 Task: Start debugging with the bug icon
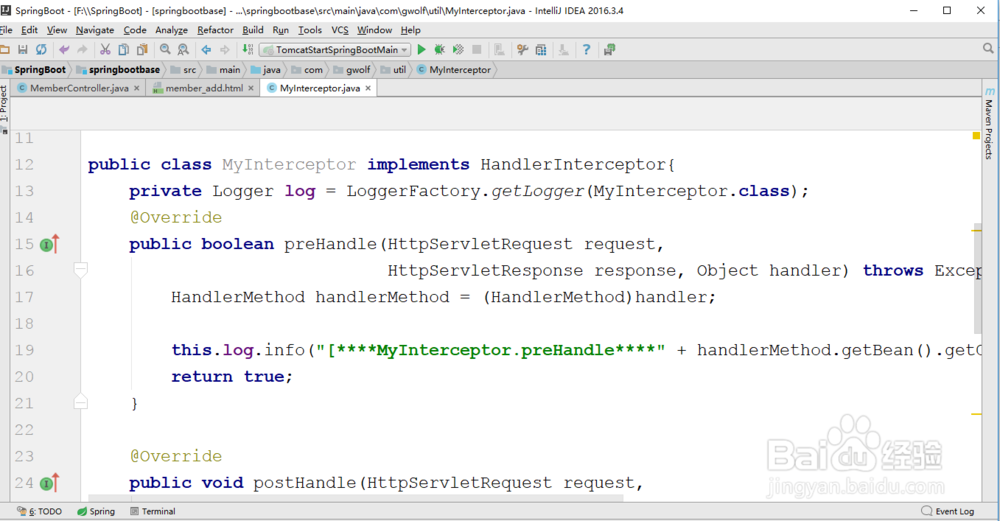tap(439, 50)
